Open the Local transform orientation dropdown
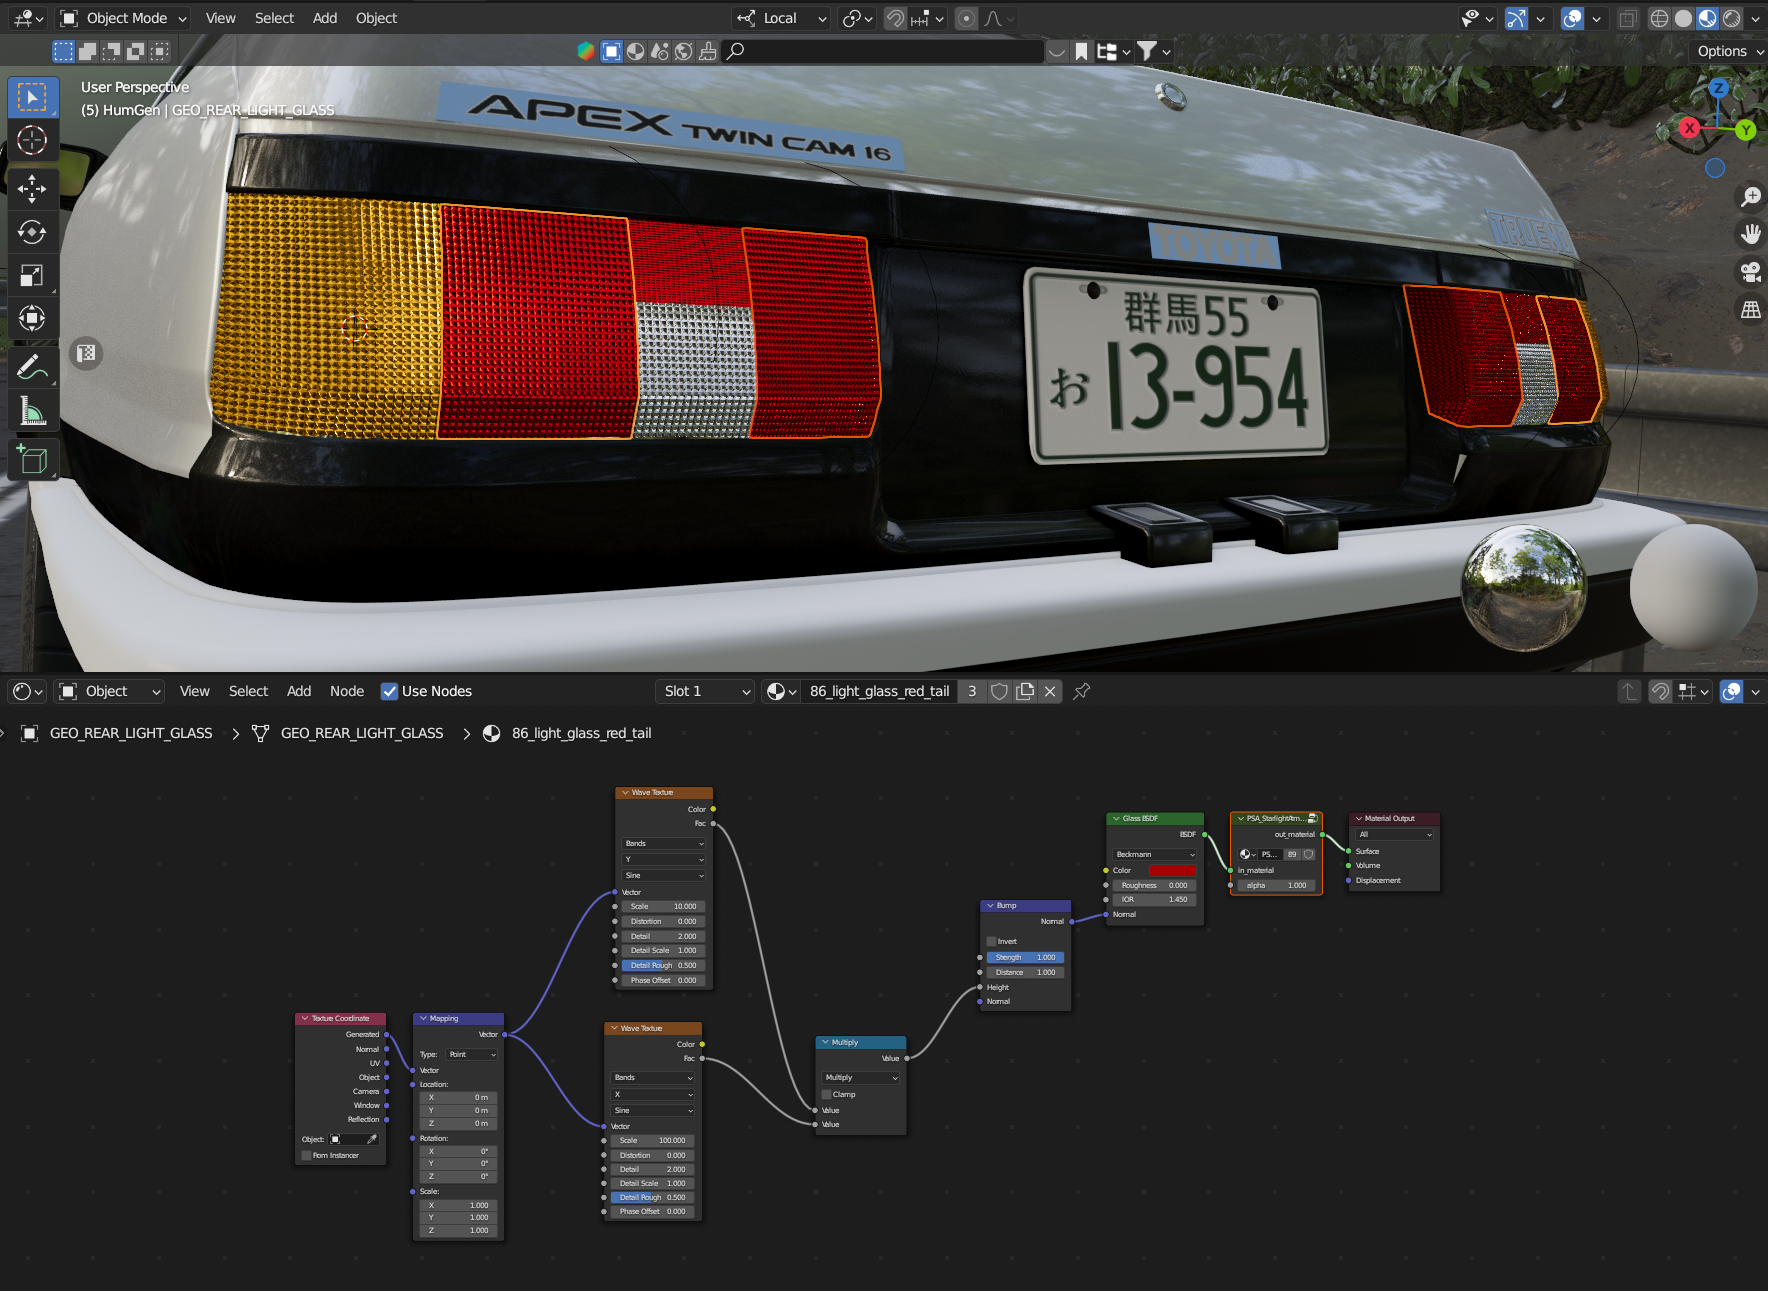The width and height of the screenshot is (1768, 1291). [782, 18]
